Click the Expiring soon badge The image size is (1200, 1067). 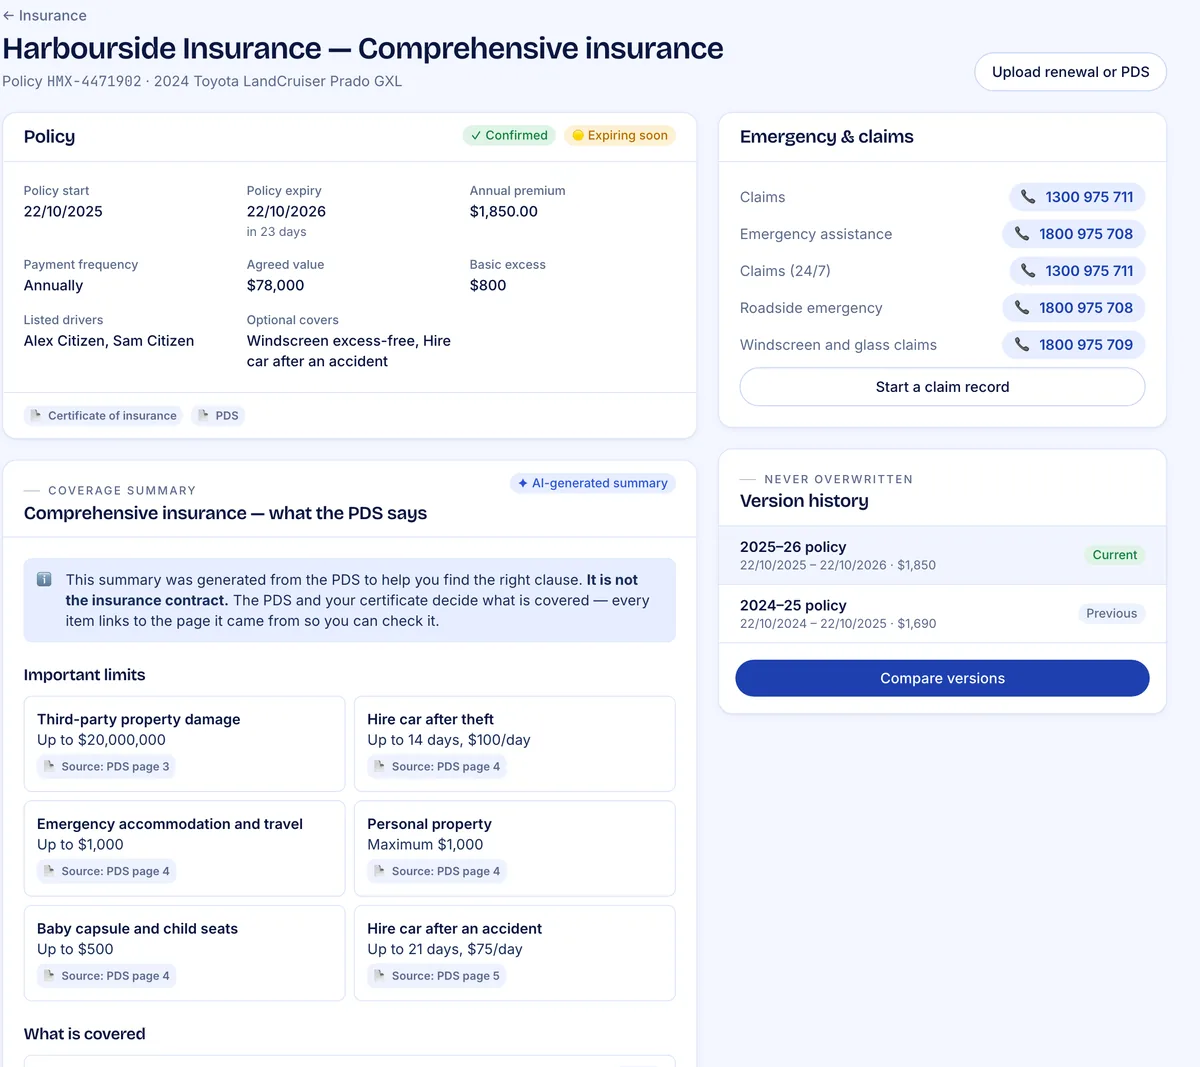pos(620,135)
